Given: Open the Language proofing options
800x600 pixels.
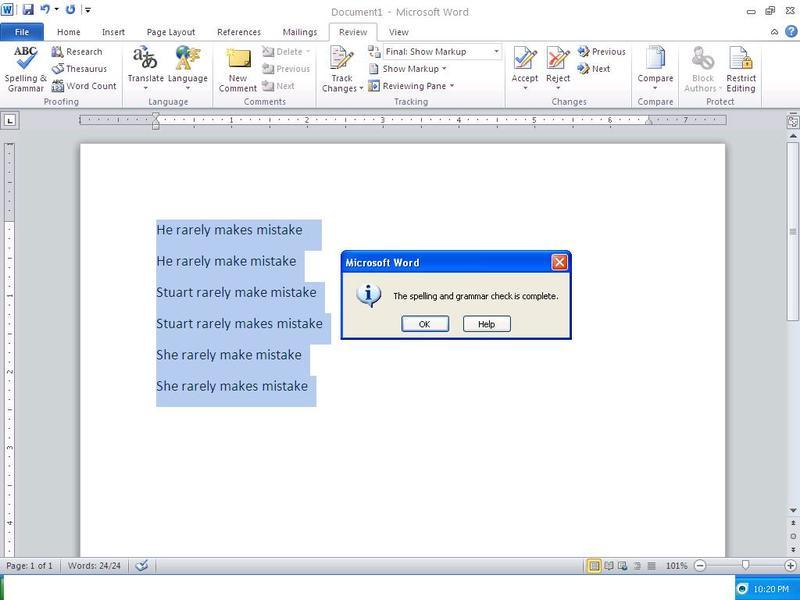Looking at the screenshot, I should tap(187, 69).
